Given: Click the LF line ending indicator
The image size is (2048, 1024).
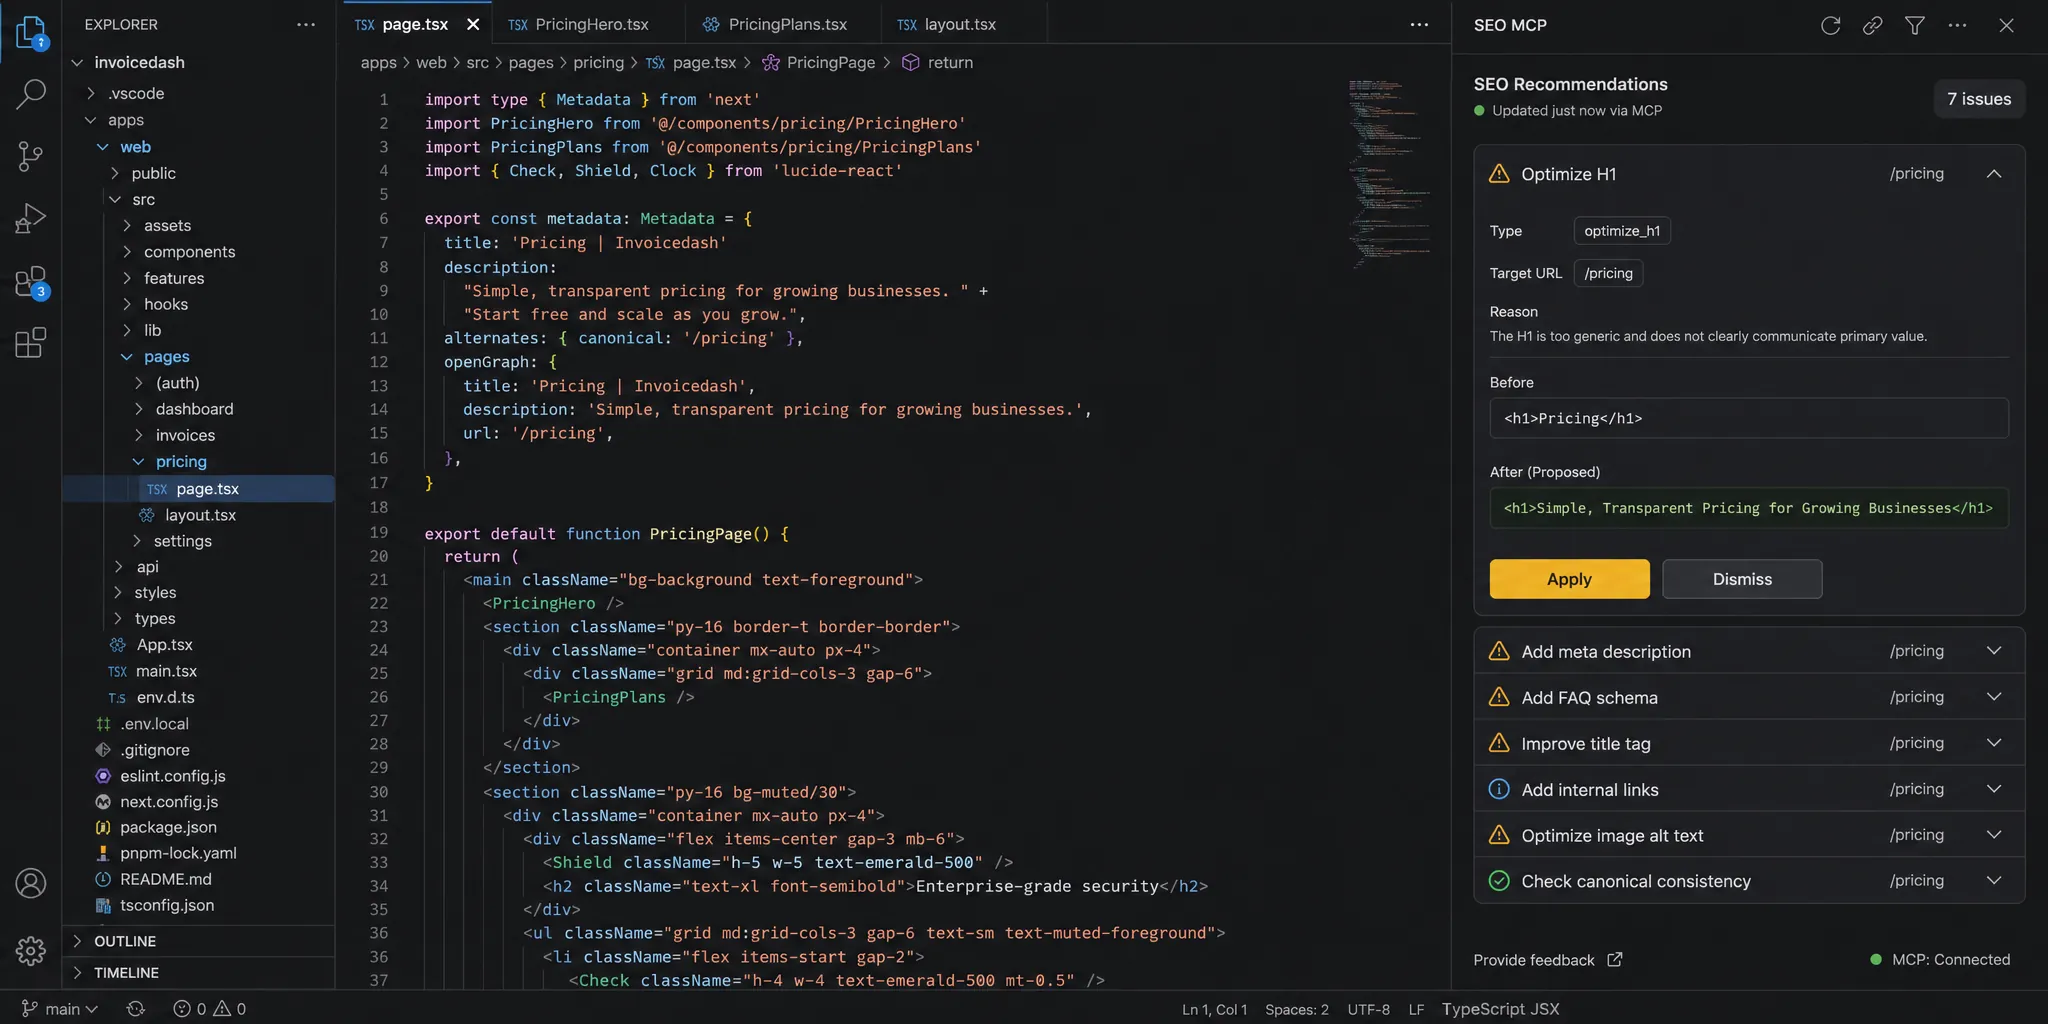Looking at the screenshot, I should pyautogui.click(x=1416, y=1009).
